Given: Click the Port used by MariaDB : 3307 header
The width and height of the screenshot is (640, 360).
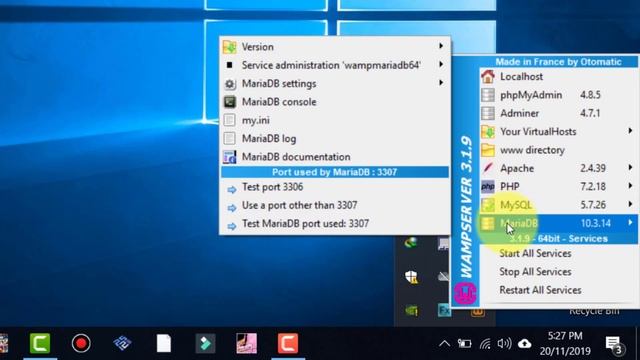Looking at the screenshot, I should click(335, 172).
